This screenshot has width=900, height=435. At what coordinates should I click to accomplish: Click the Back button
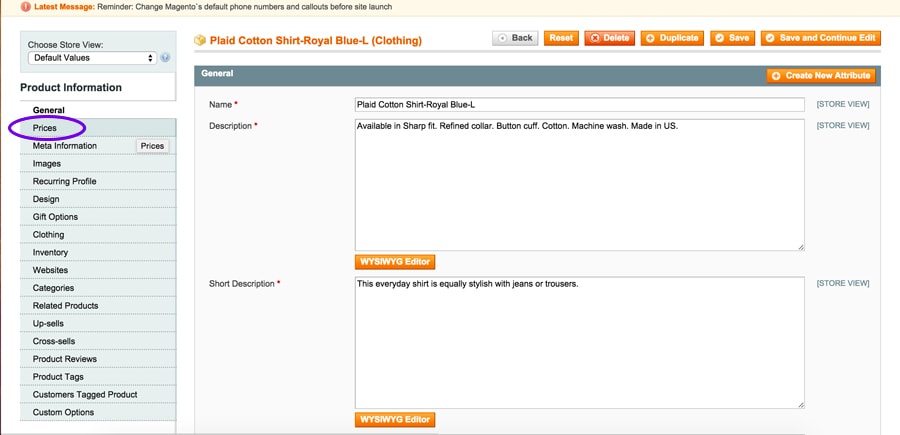[515, 38]
